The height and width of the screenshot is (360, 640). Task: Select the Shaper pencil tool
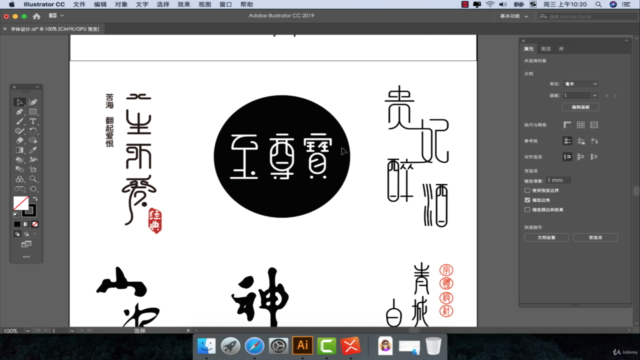(x=20, y=131)
